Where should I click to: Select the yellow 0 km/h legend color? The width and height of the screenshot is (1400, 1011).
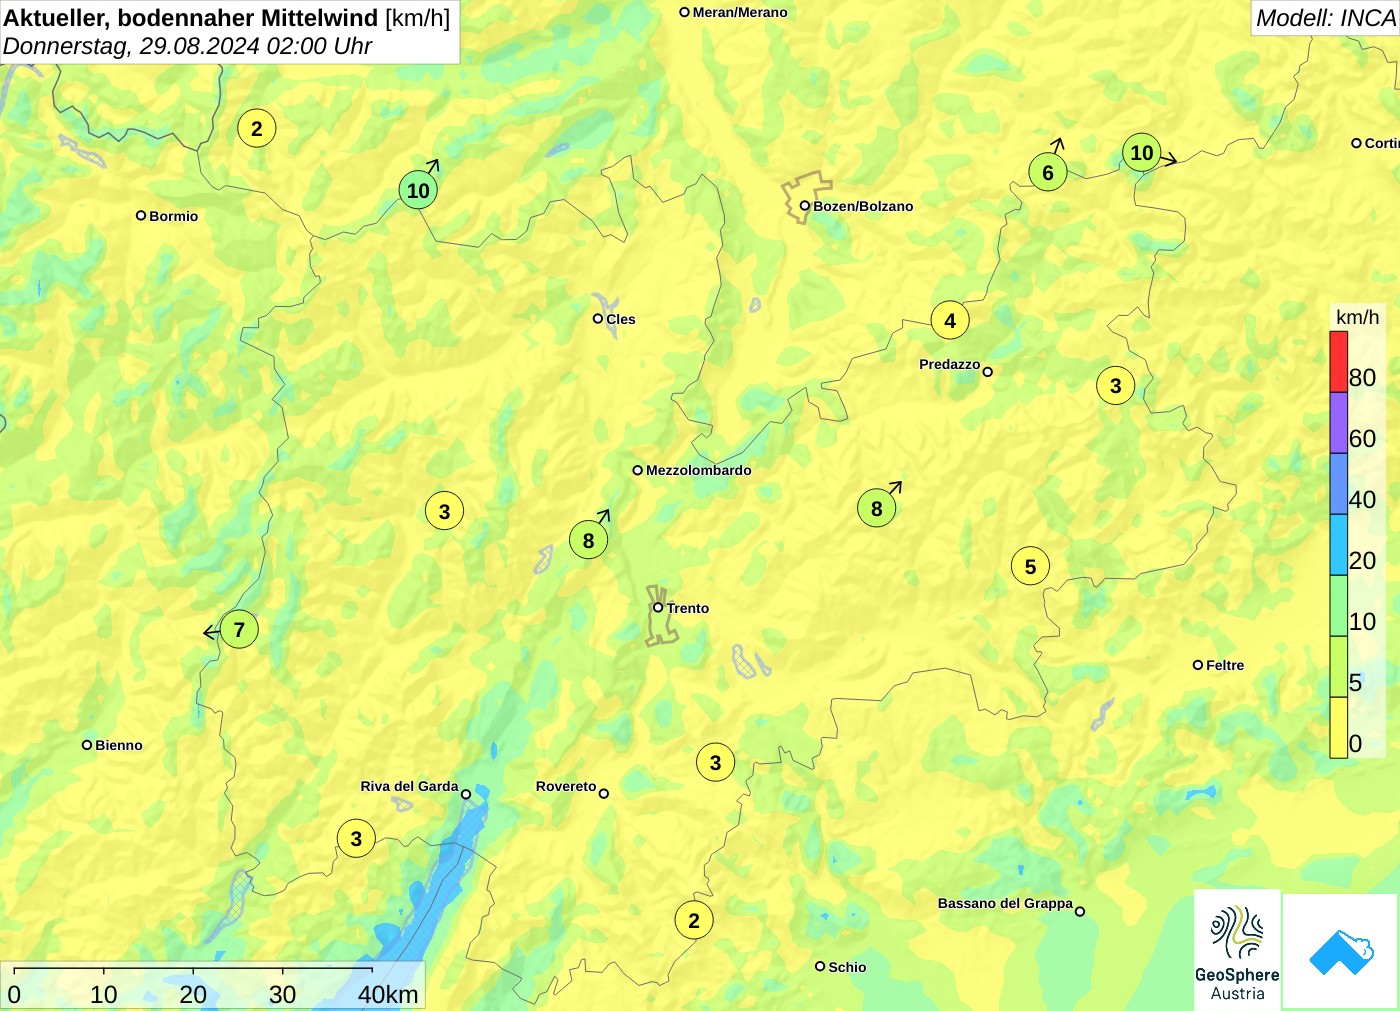point(1338,728)
